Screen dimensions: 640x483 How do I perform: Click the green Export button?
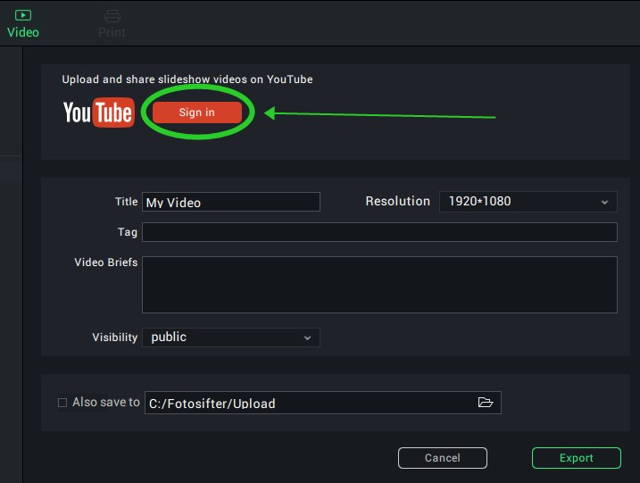click(576, 458)
